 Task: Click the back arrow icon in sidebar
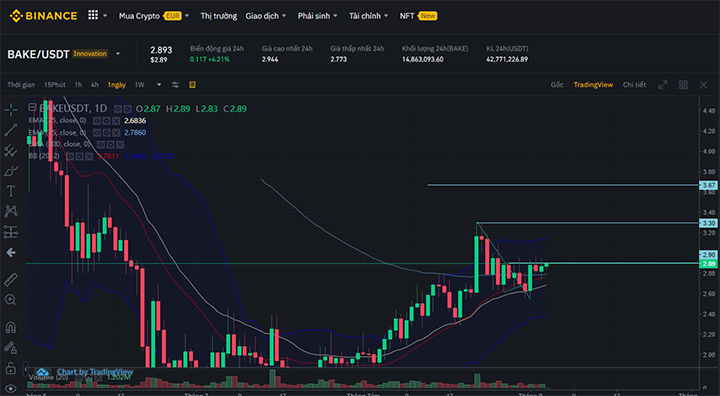click(x=11, y=252)
